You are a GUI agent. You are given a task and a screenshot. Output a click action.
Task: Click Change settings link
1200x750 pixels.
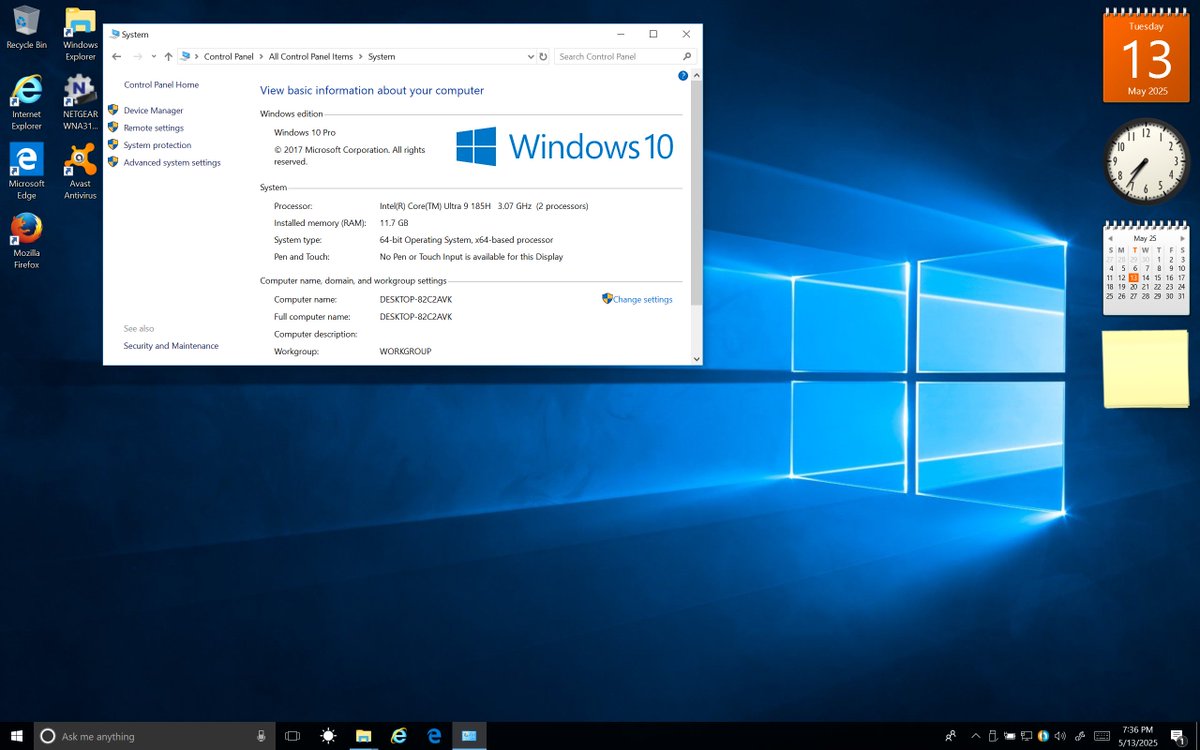642,299
